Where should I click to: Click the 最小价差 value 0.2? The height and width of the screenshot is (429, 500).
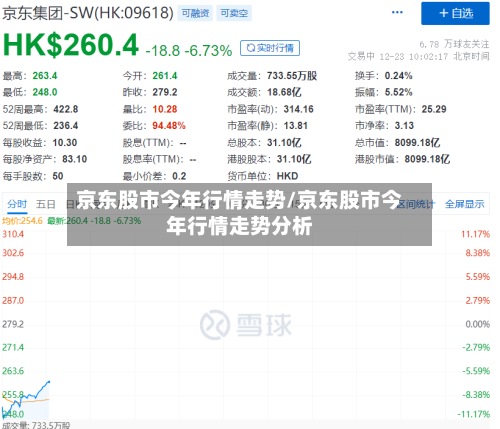click(179, 176)
